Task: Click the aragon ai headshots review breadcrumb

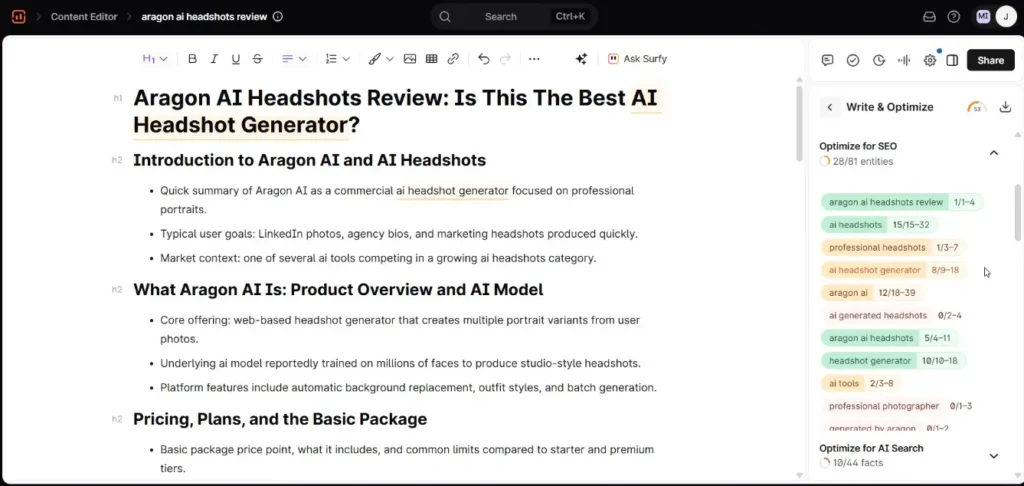Action: 204,17
